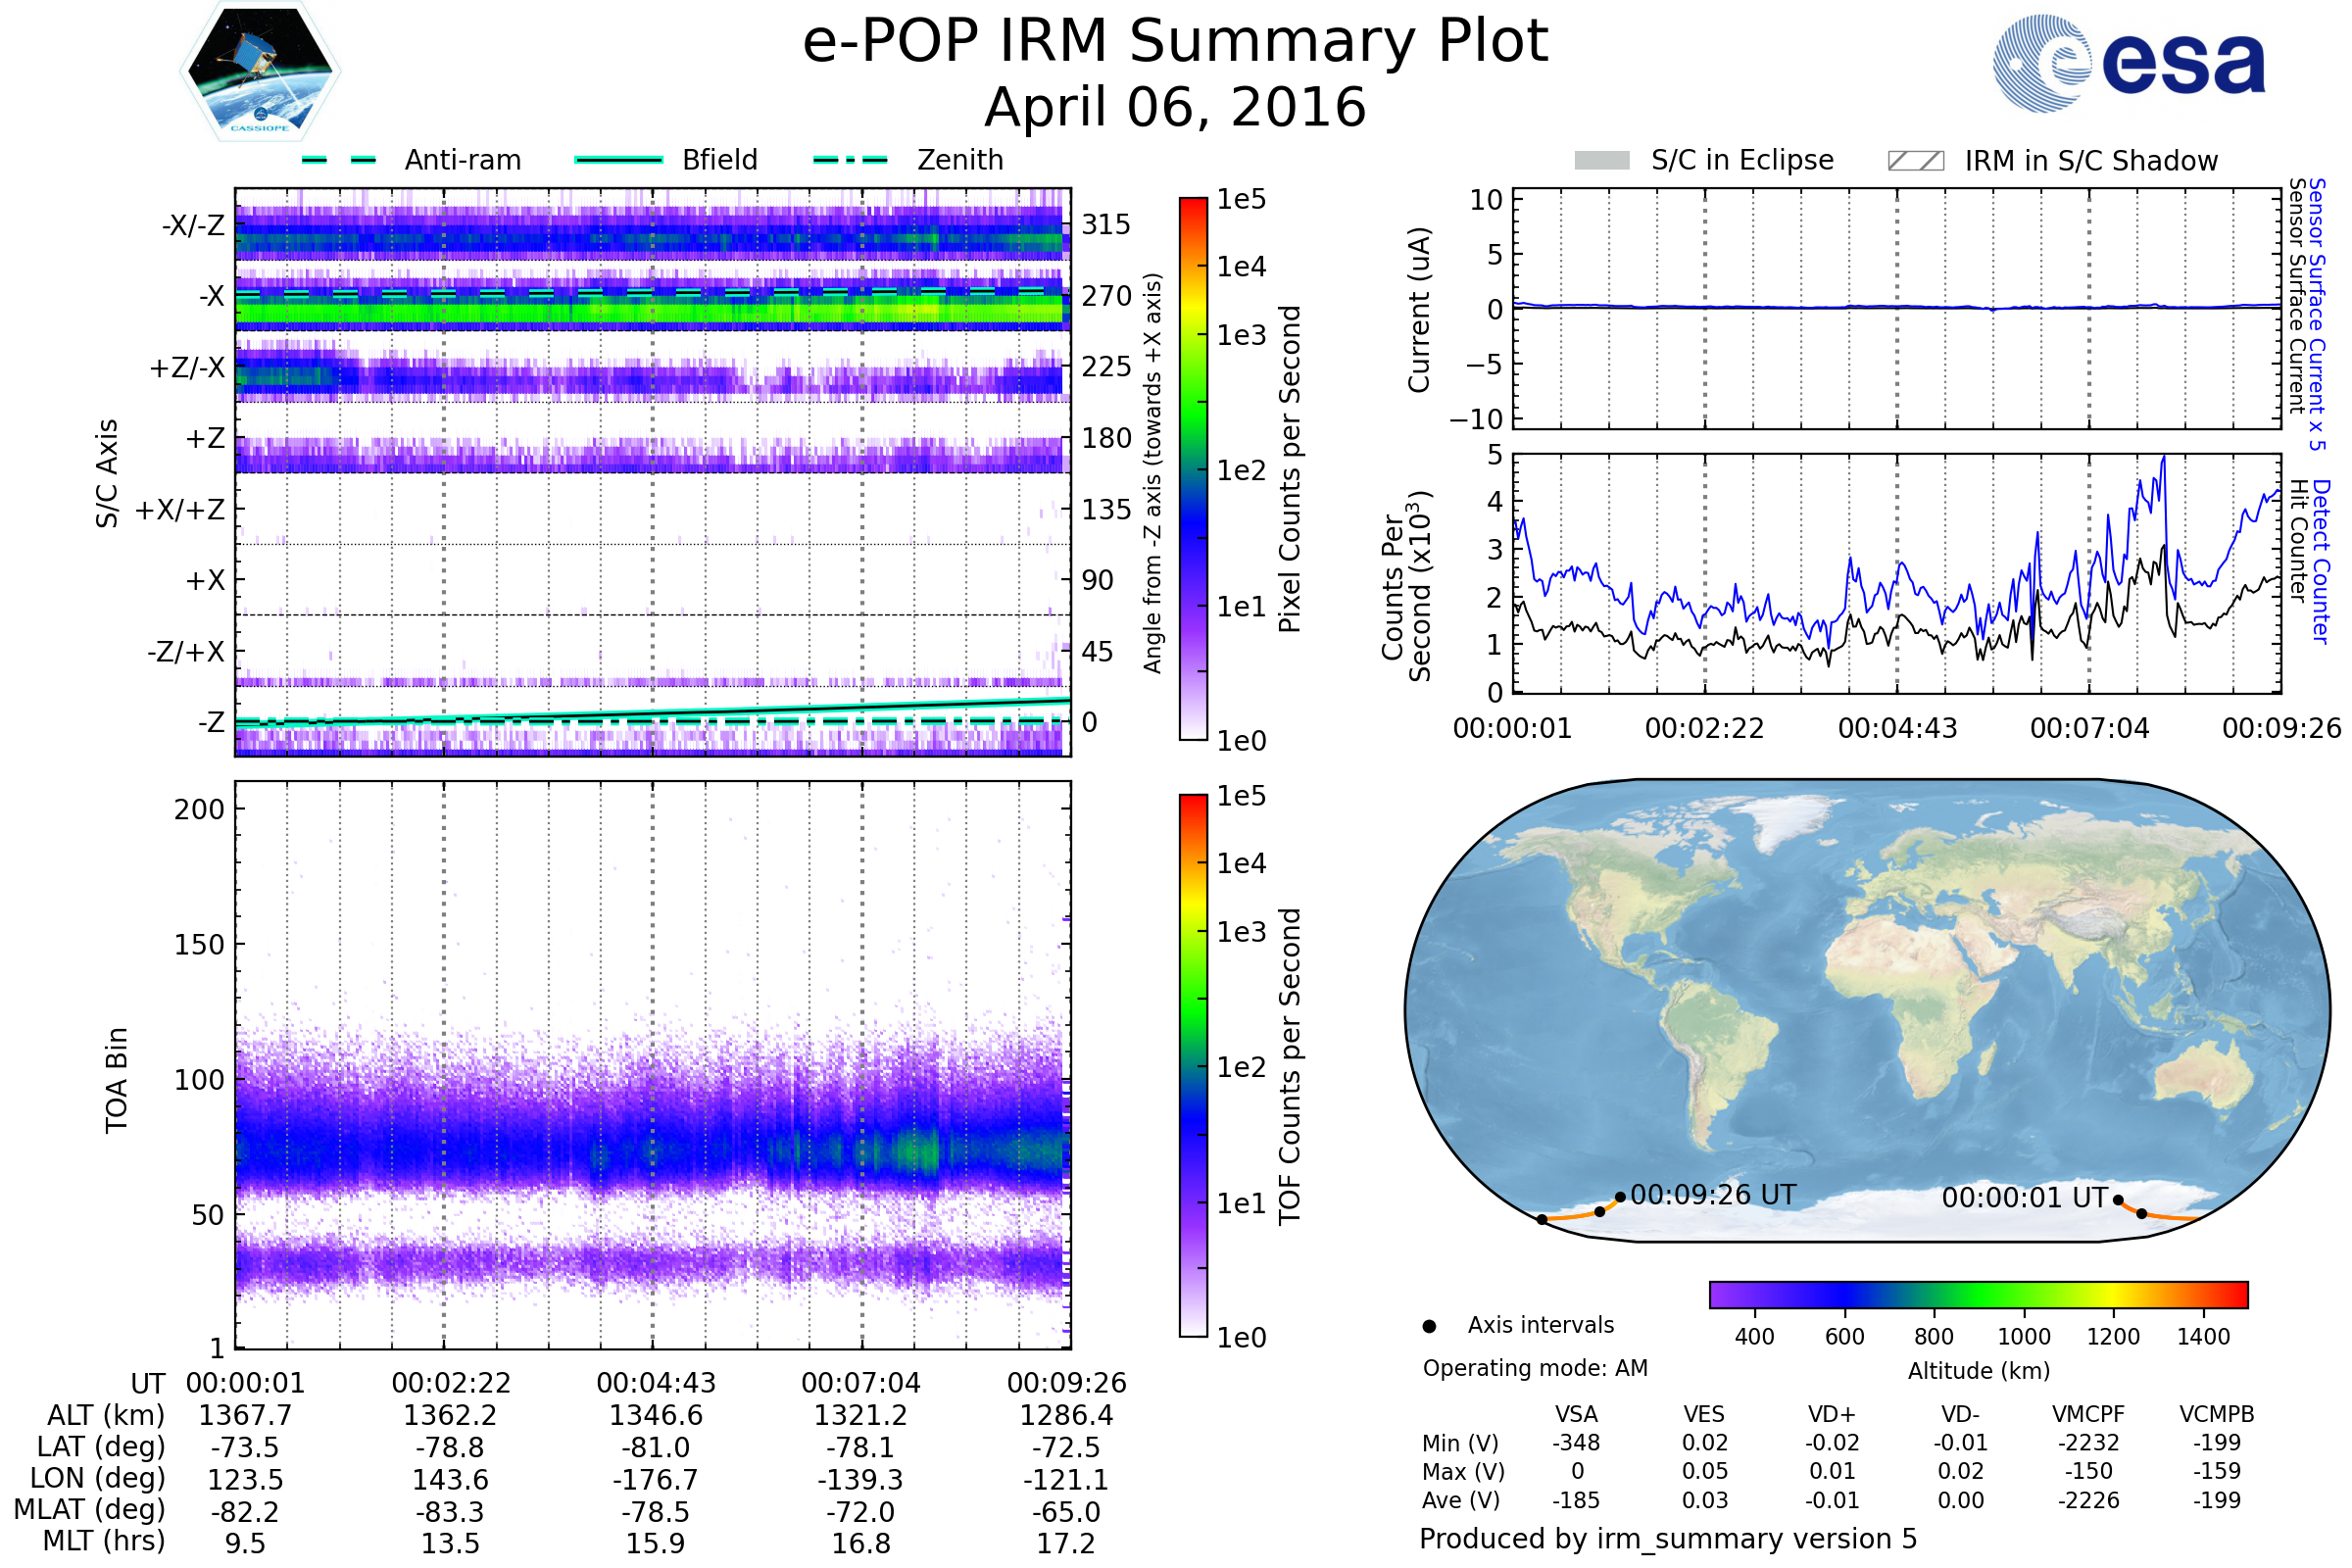Click the 00:00:01 UT orbit start label
Screen dimensions: 2352x1568
2024,1198
